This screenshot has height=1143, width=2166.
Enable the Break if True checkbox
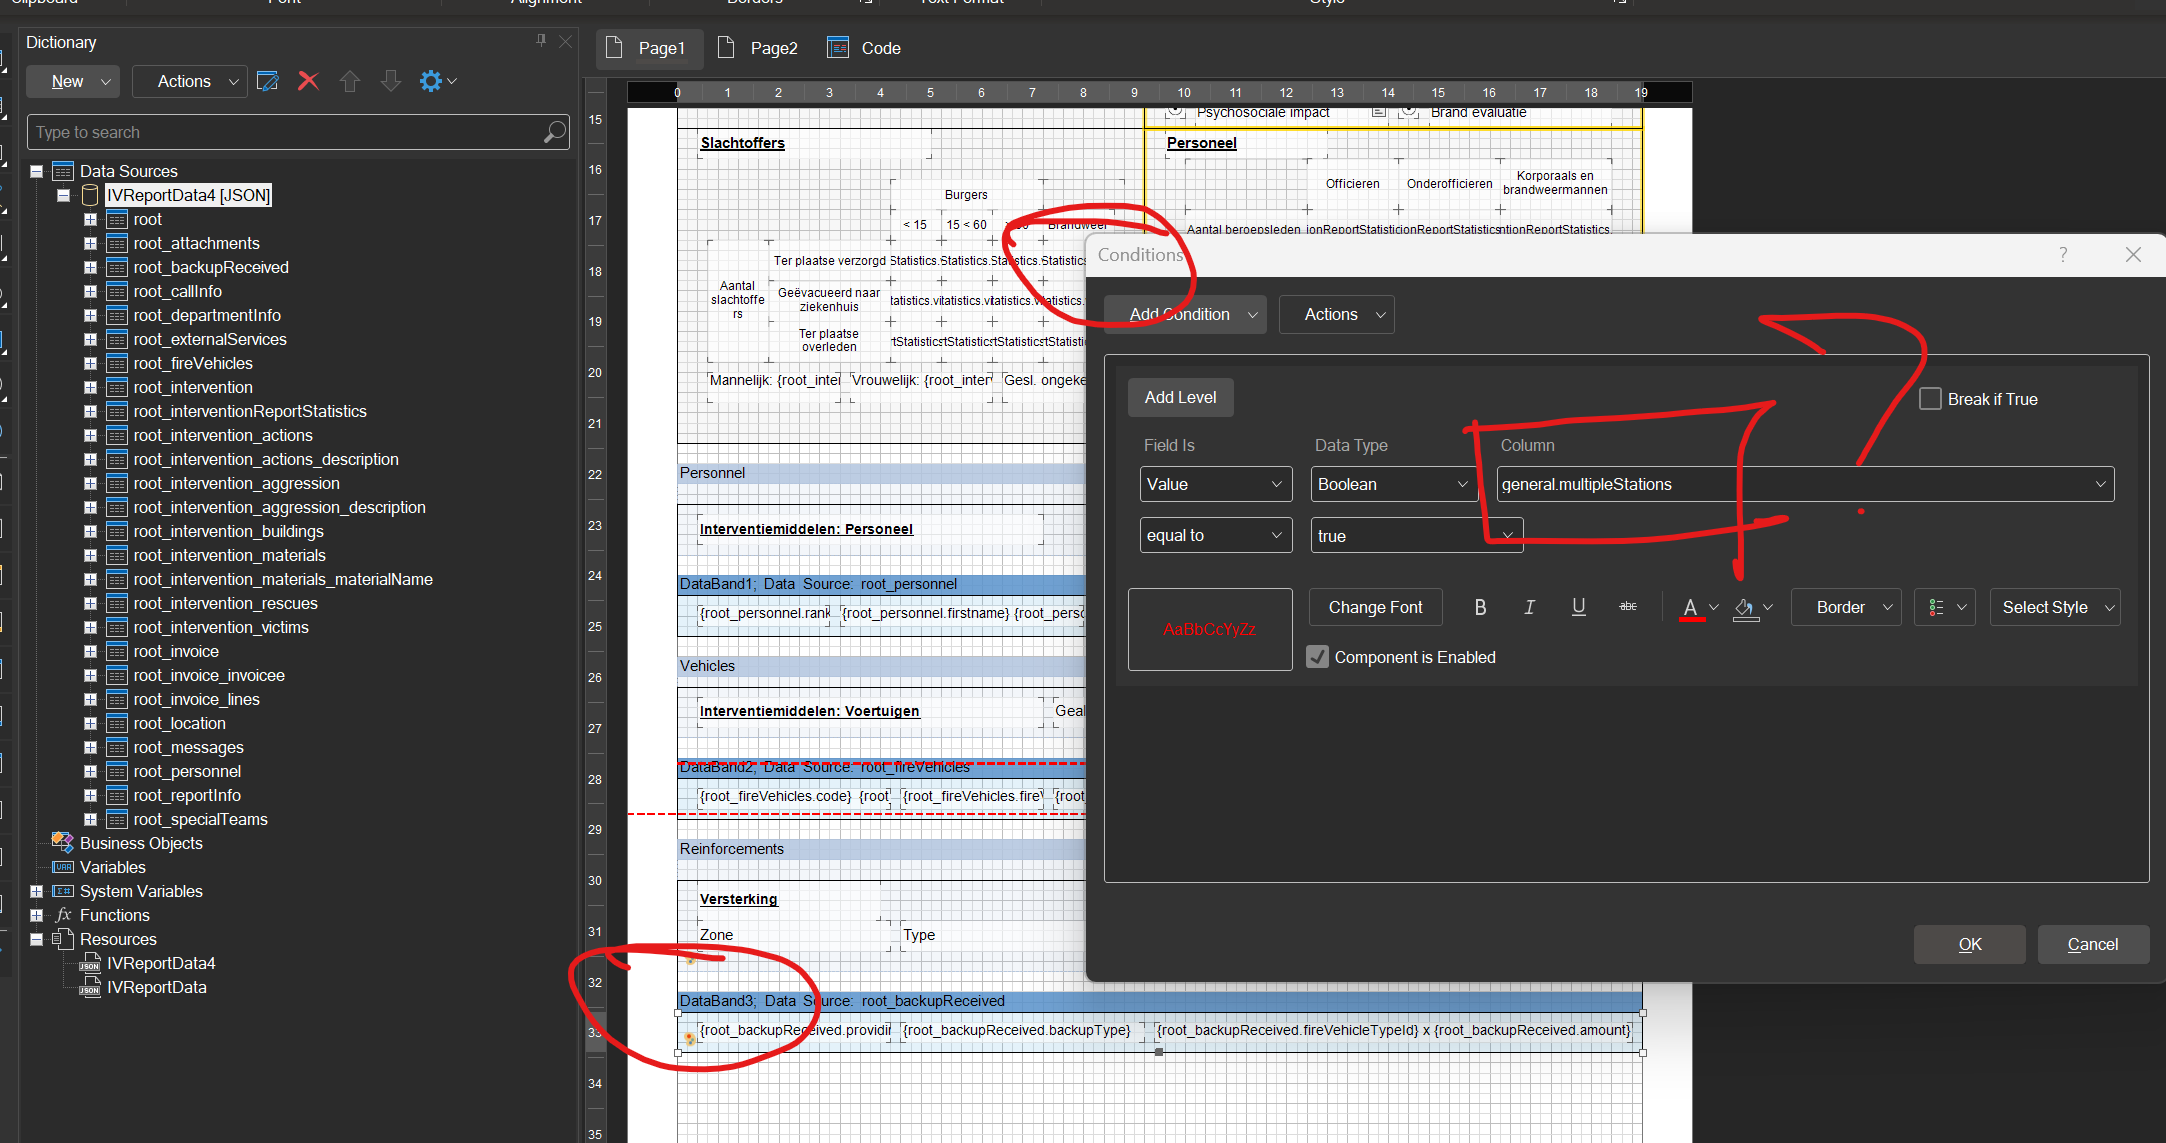pyautogui.click(x=1930, y=398)
